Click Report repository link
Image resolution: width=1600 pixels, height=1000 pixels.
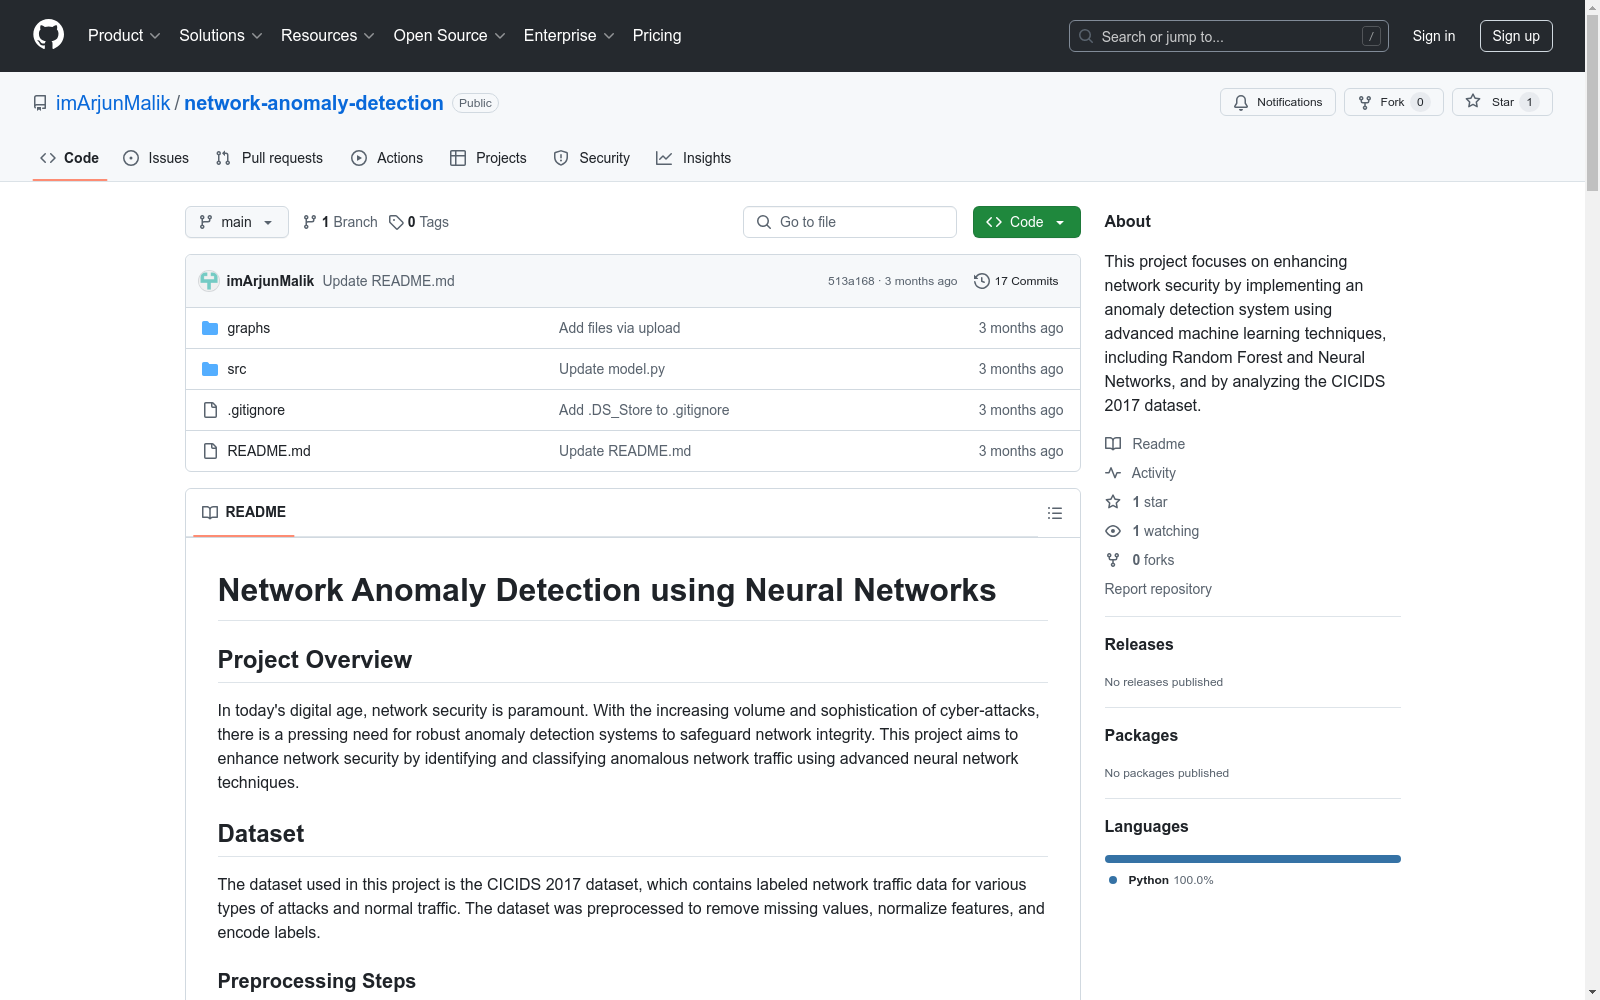click(1158, 589)
